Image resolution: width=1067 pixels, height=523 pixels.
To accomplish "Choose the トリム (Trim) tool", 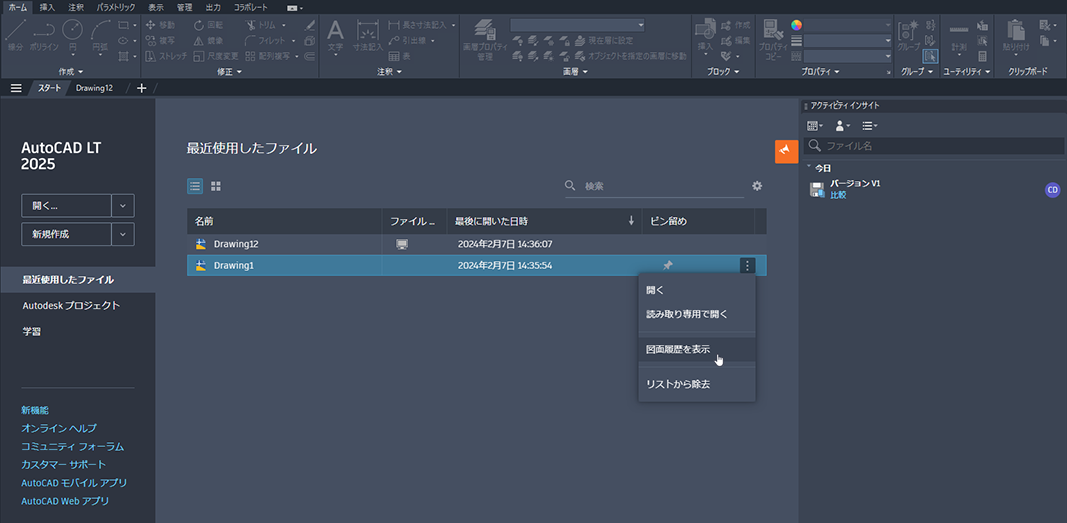I will [265, 25].
